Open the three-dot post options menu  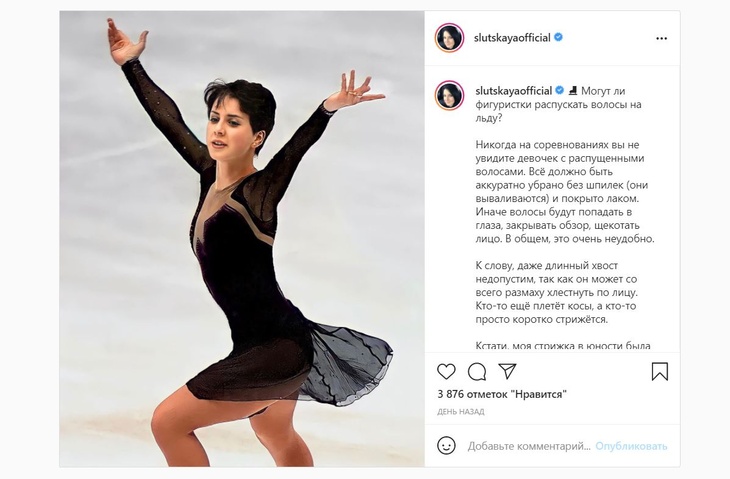[661, 39]
